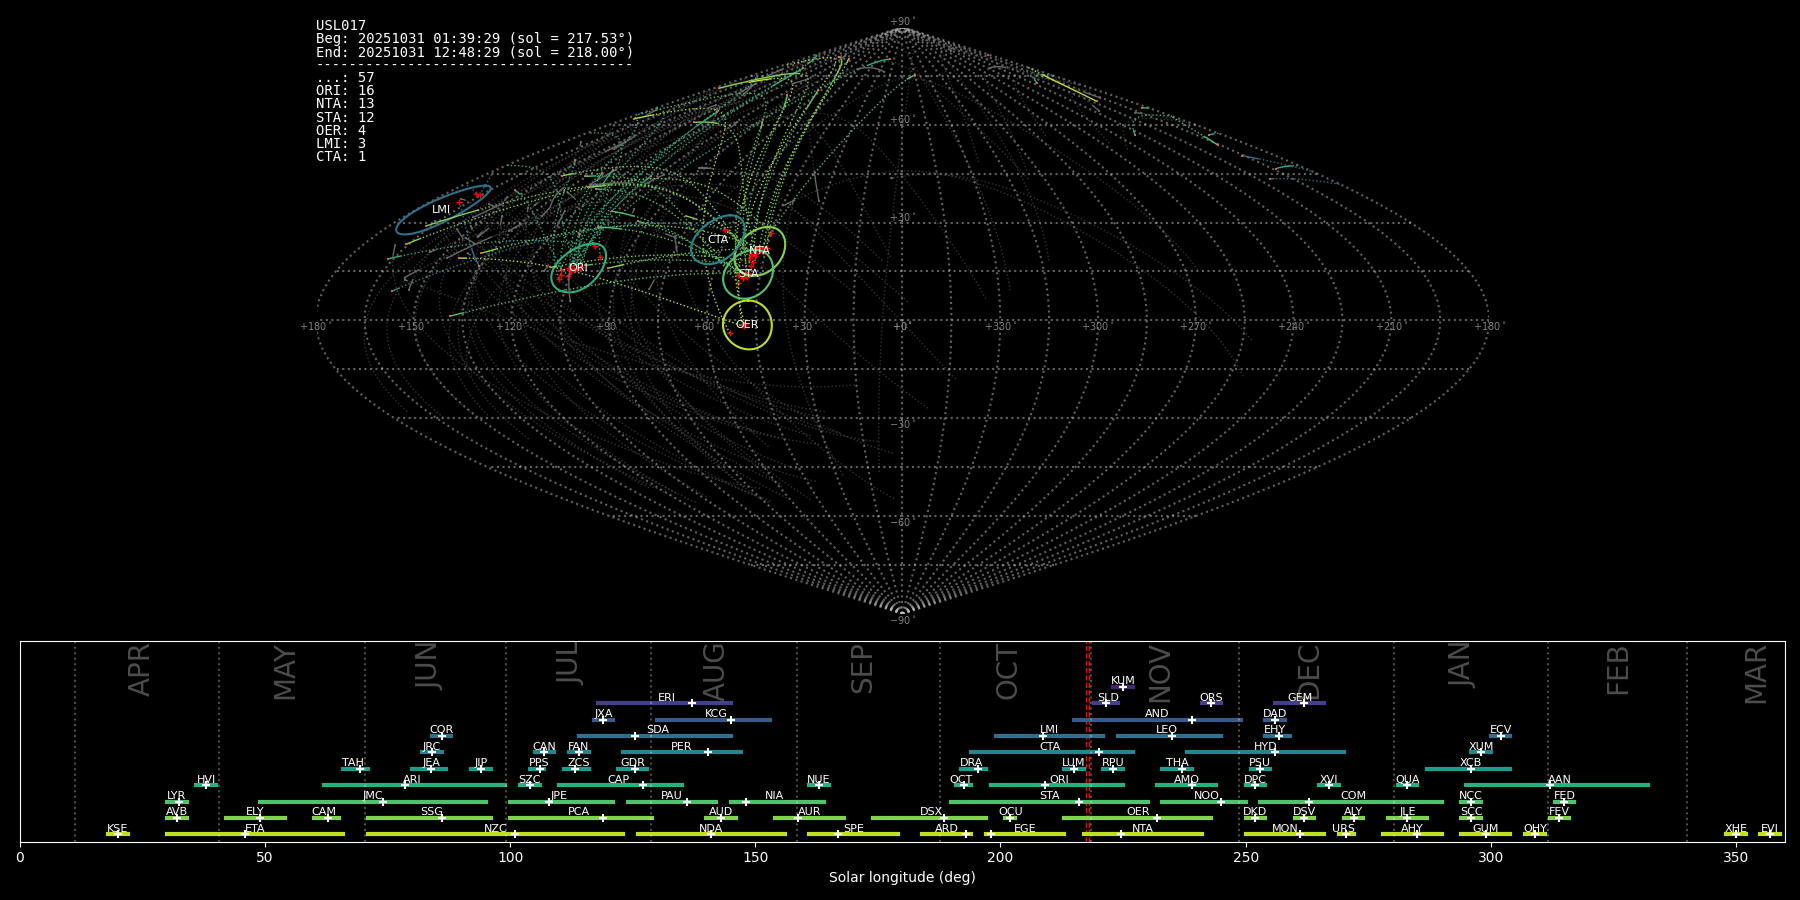Click the NOV month label on timeline
Viewport: 1800px width, 900px height.
point(1159,674)
